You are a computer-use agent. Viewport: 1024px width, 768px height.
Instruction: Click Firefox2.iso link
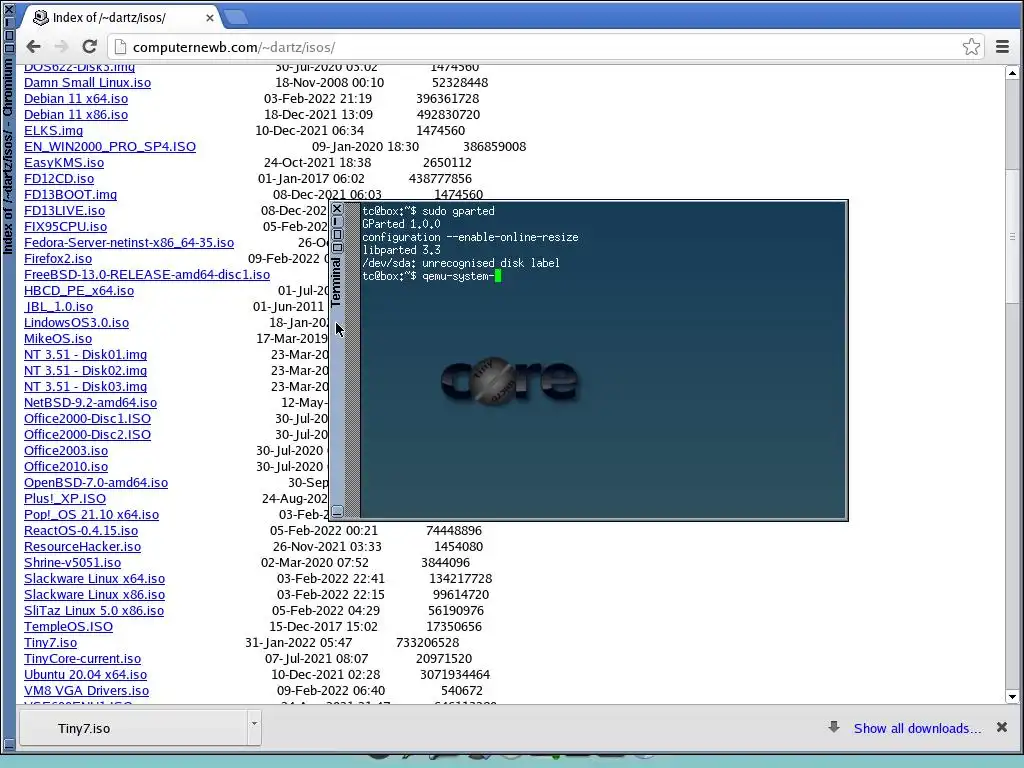point(58,259)
